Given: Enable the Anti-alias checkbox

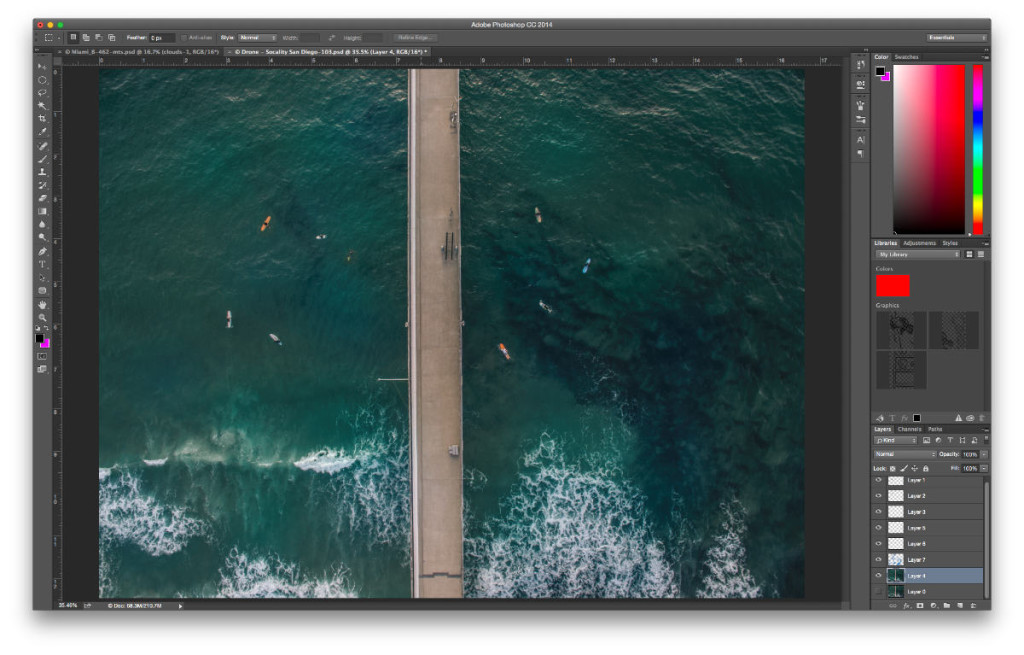Looking at the screenshot, I should 184,36.
